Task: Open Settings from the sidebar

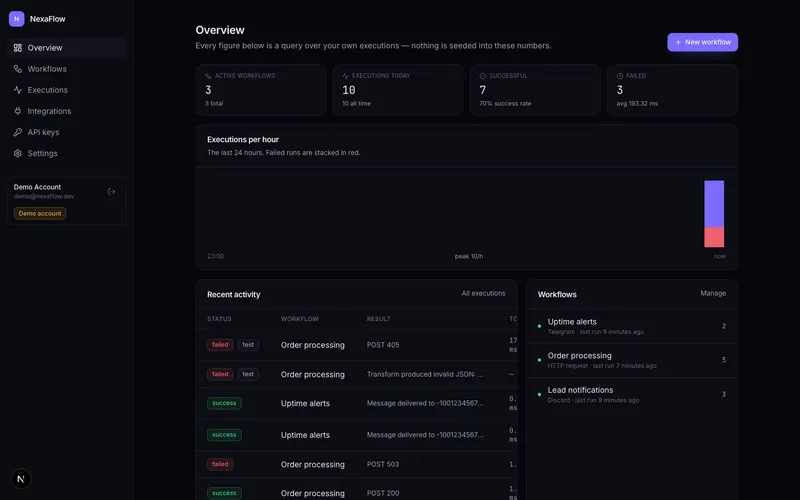Action: pos(67,153)
